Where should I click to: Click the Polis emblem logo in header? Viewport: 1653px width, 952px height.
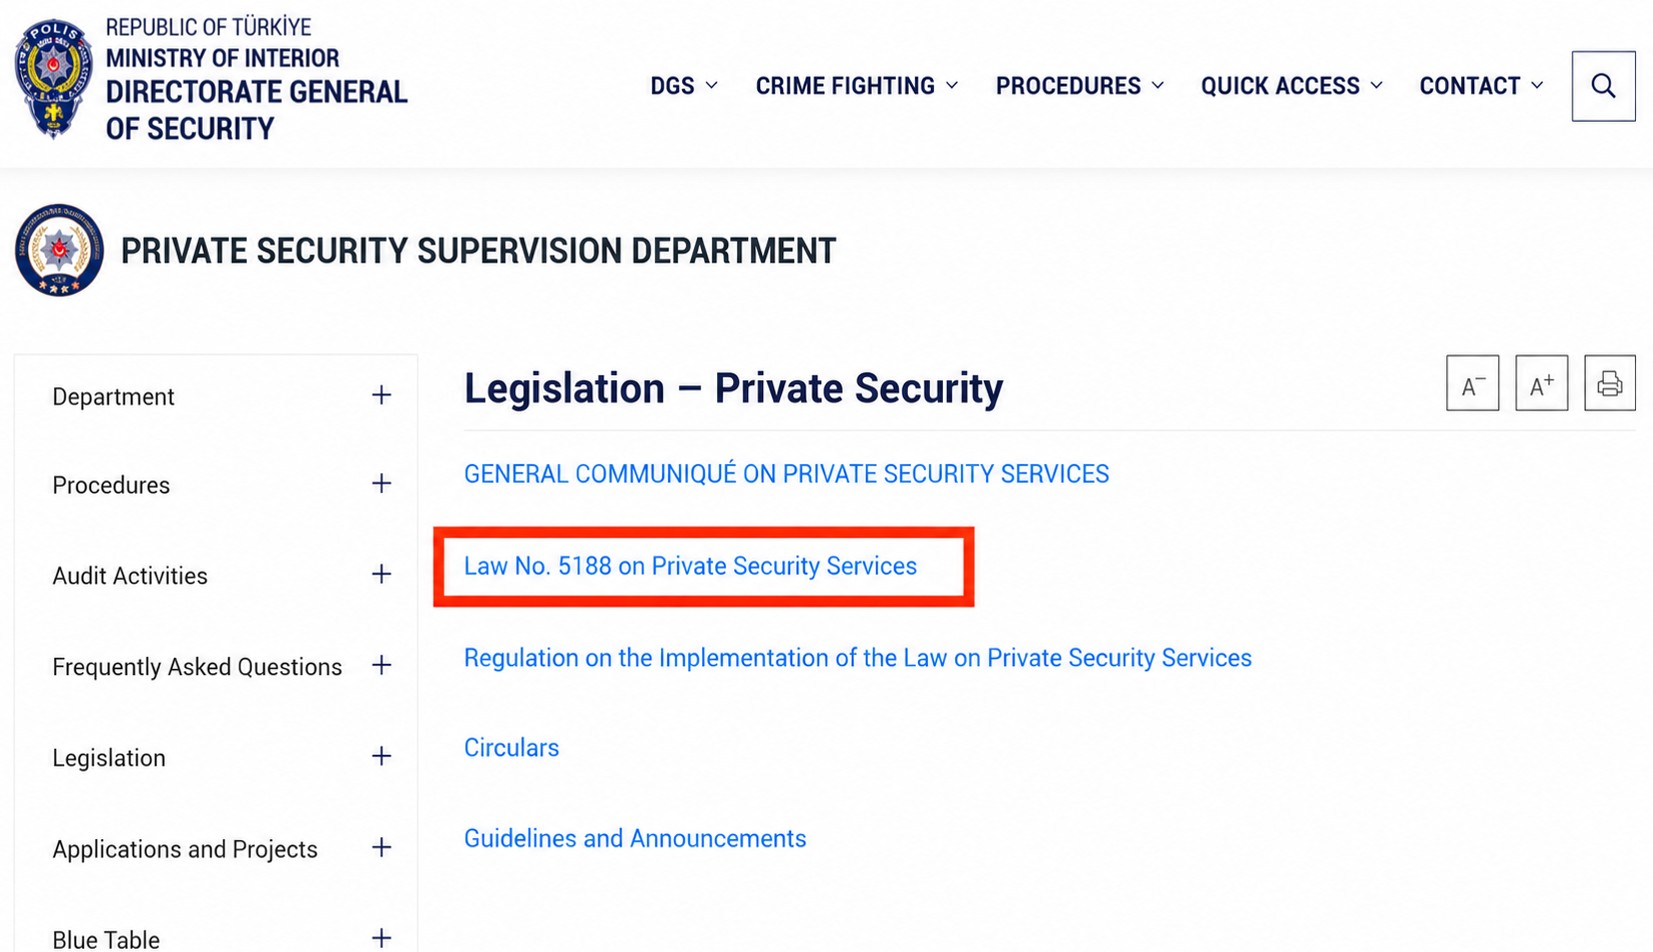point(53,78)
